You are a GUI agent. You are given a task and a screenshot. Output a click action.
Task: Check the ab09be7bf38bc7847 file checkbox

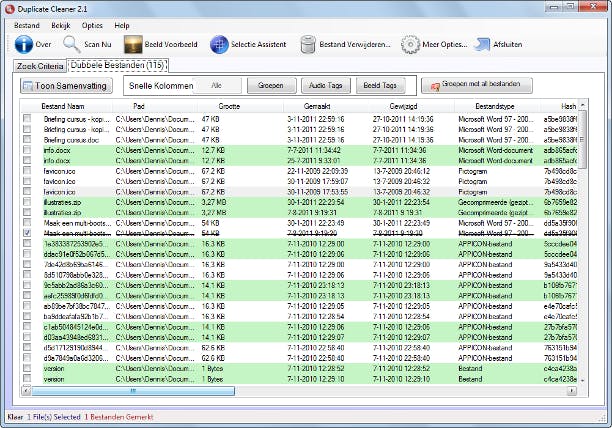[27, 305]
